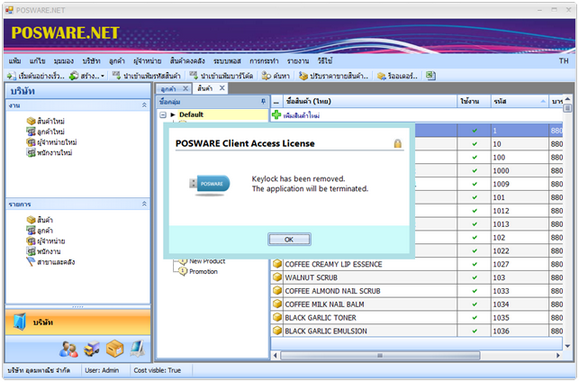The image size is (579, 382).
Task: Sort by the รหัส column header
Action: (x=519, y=101)
